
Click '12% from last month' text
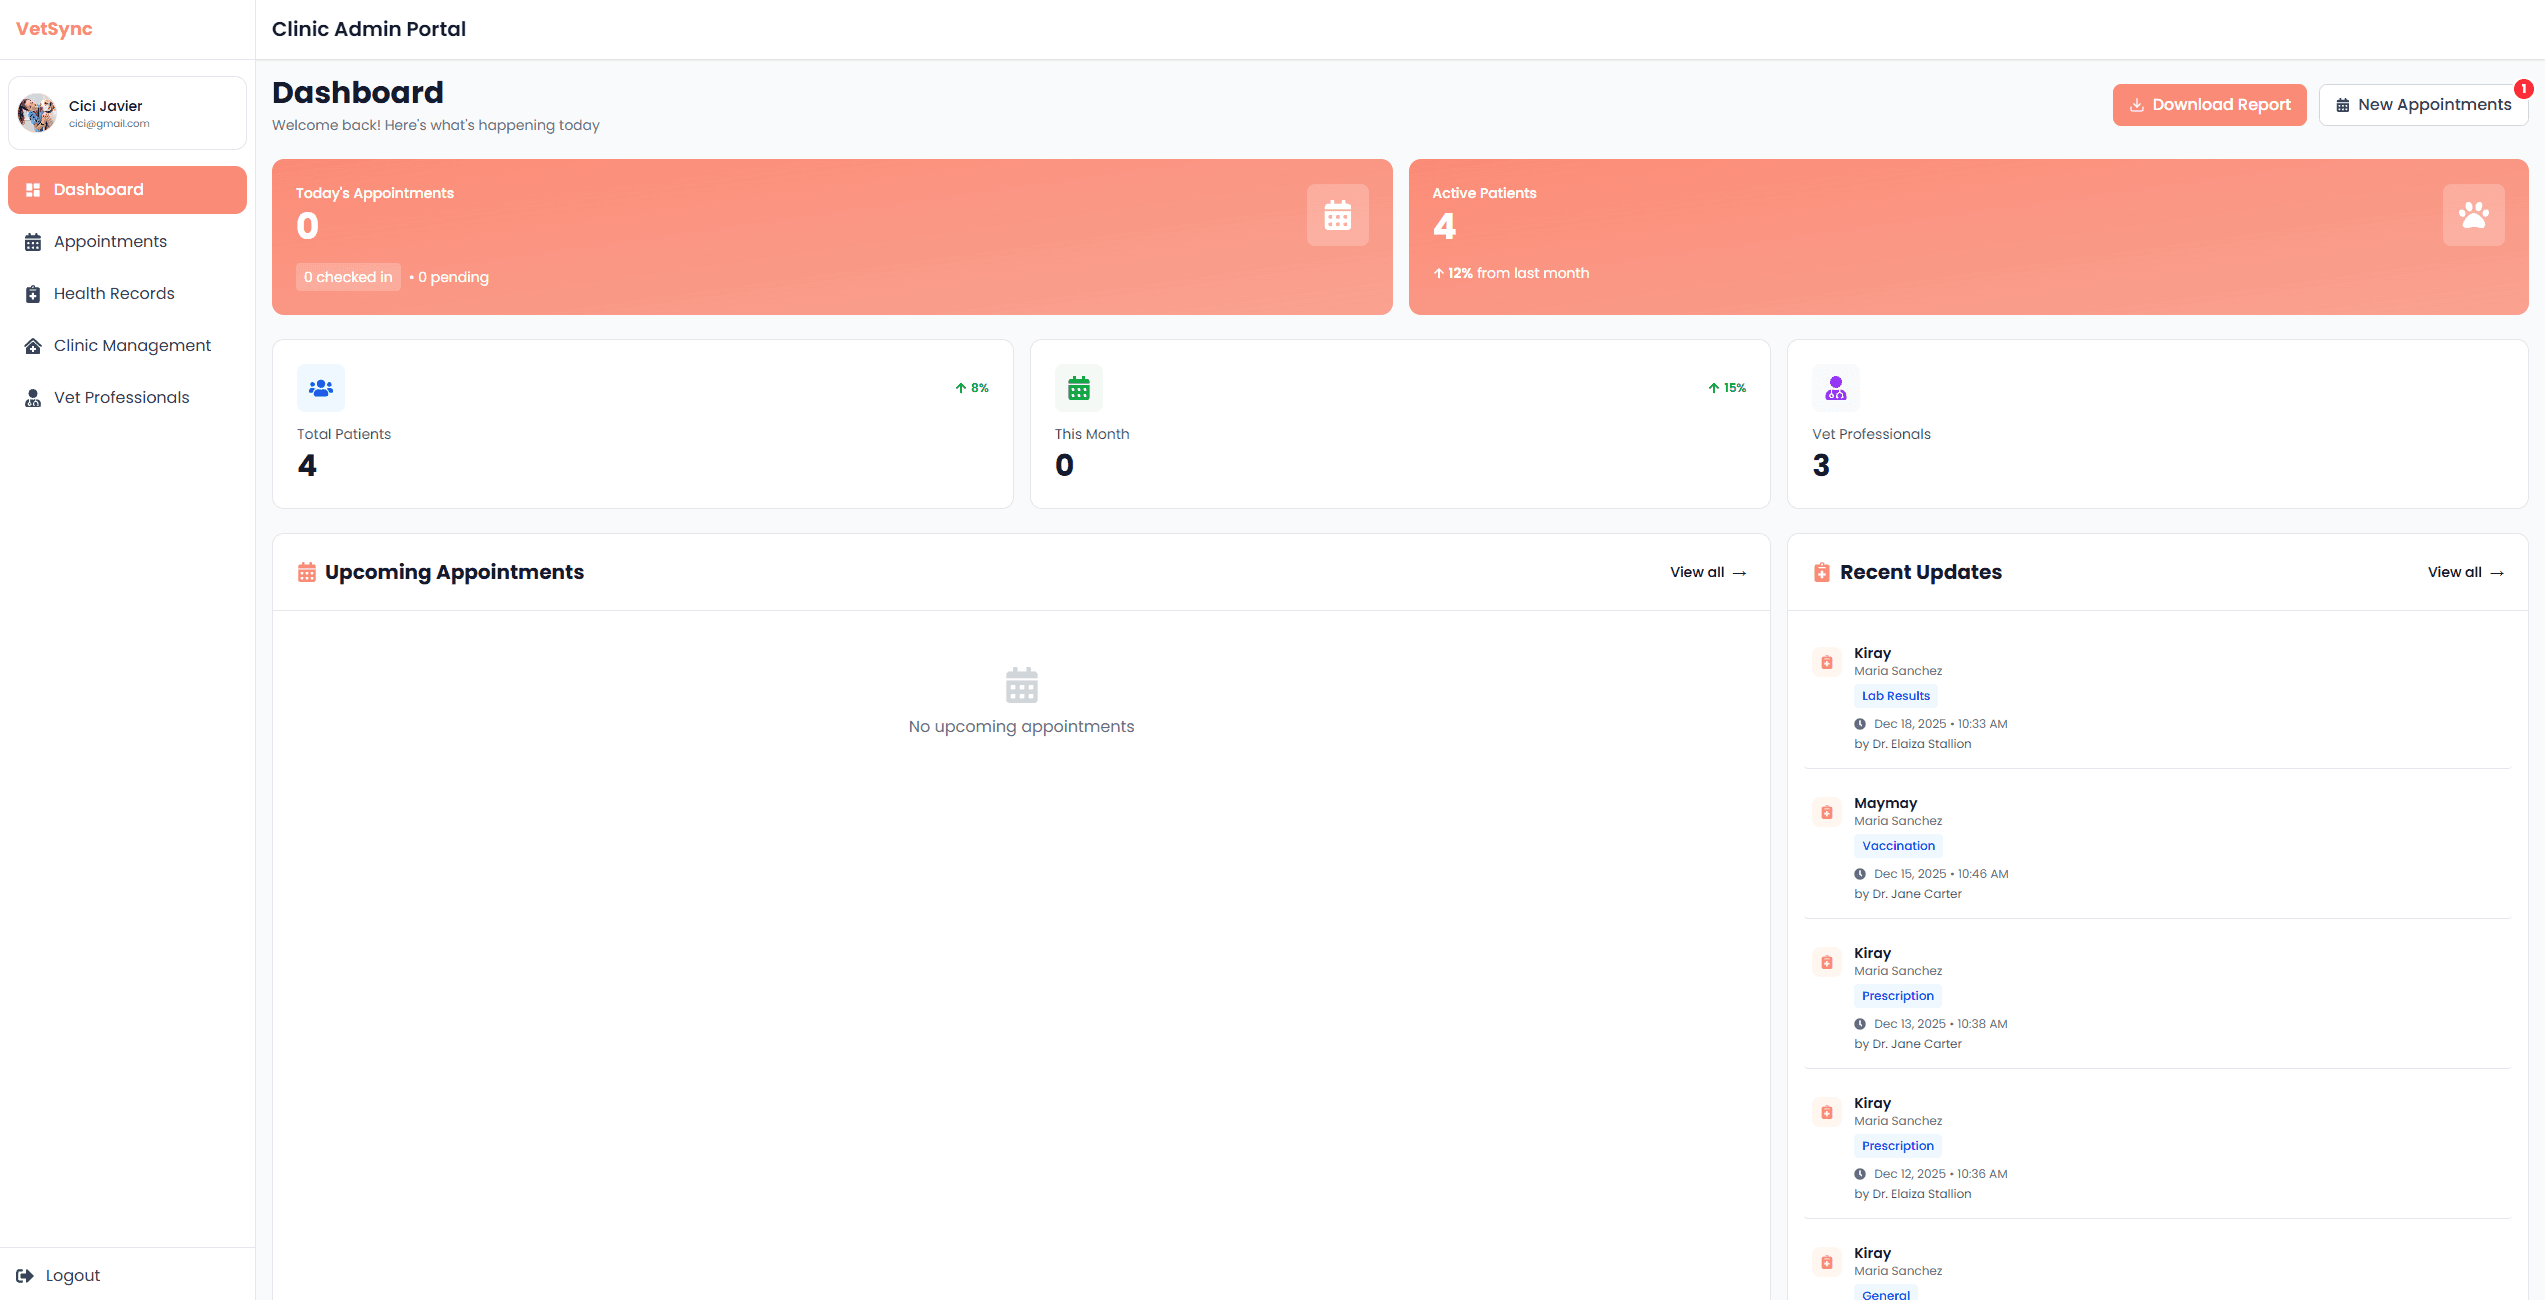1518,273
